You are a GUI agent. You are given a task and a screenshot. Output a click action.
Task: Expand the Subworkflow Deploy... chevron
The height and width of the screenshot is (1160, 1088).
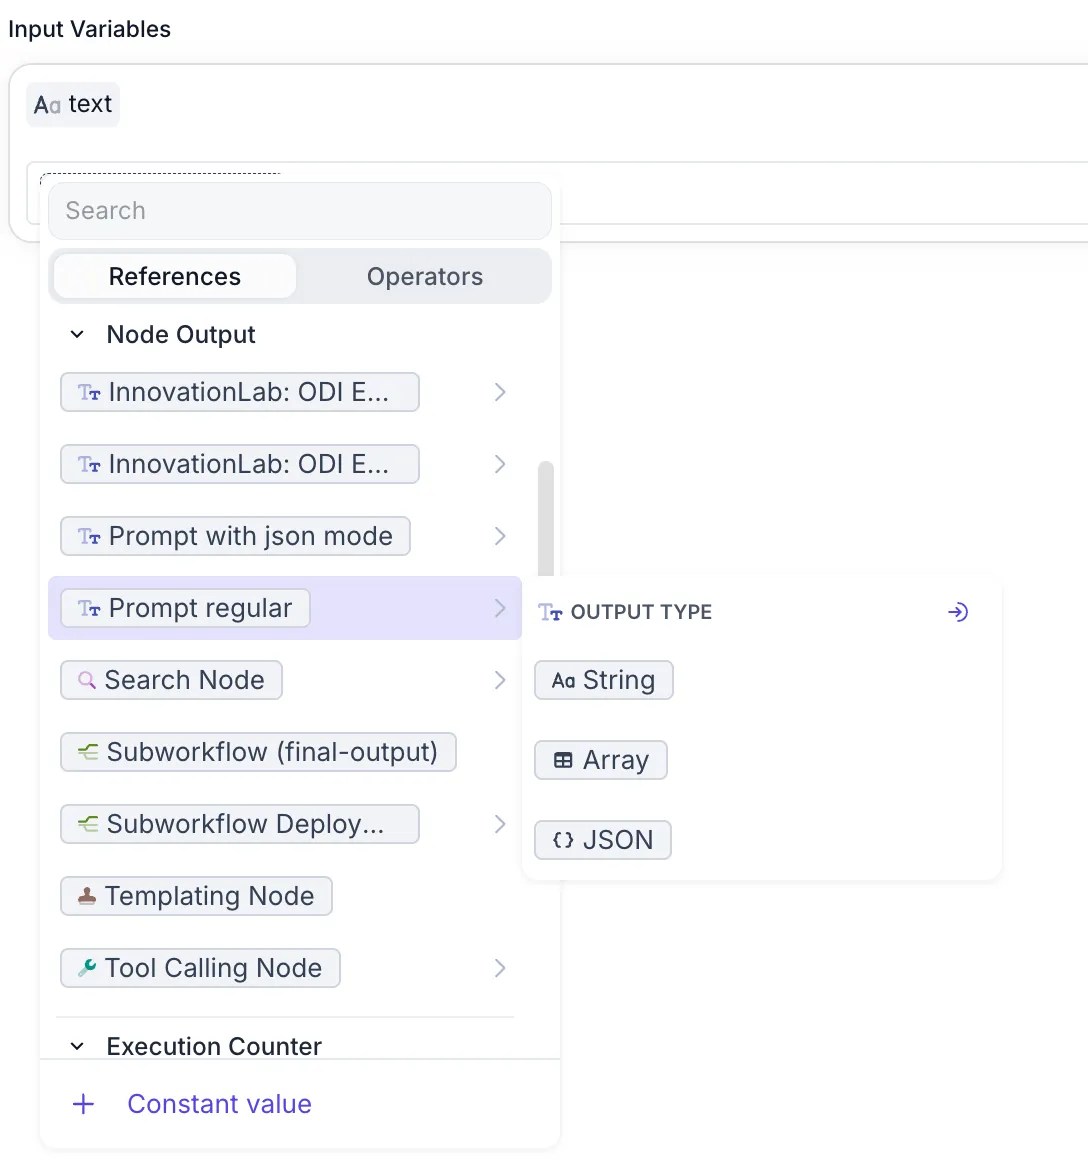click(500, 823)
